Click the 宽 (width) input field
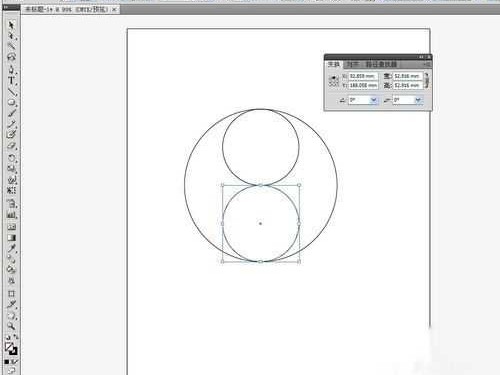Screen dimensions: 500x375 point(408,76)
